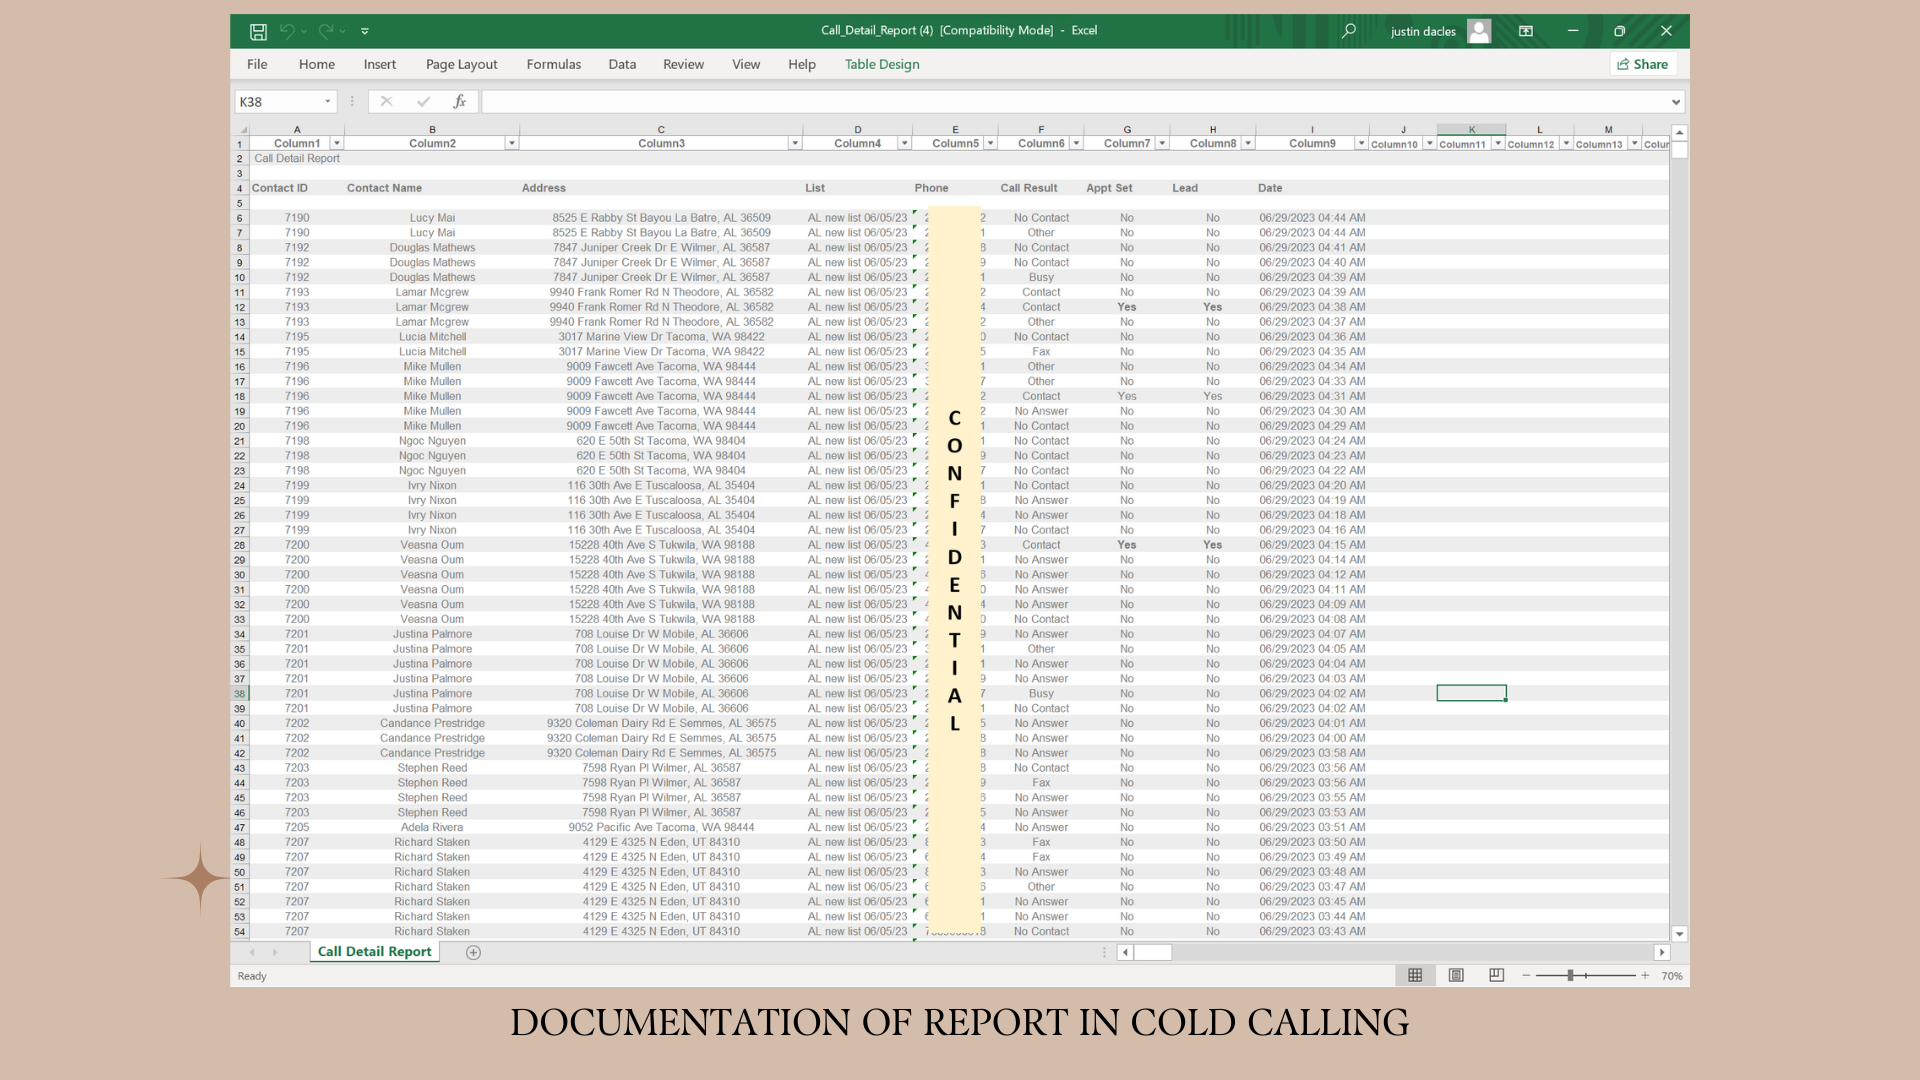
Task: Select the Call Detail Report sheet tab
Action: click(374, 952)
